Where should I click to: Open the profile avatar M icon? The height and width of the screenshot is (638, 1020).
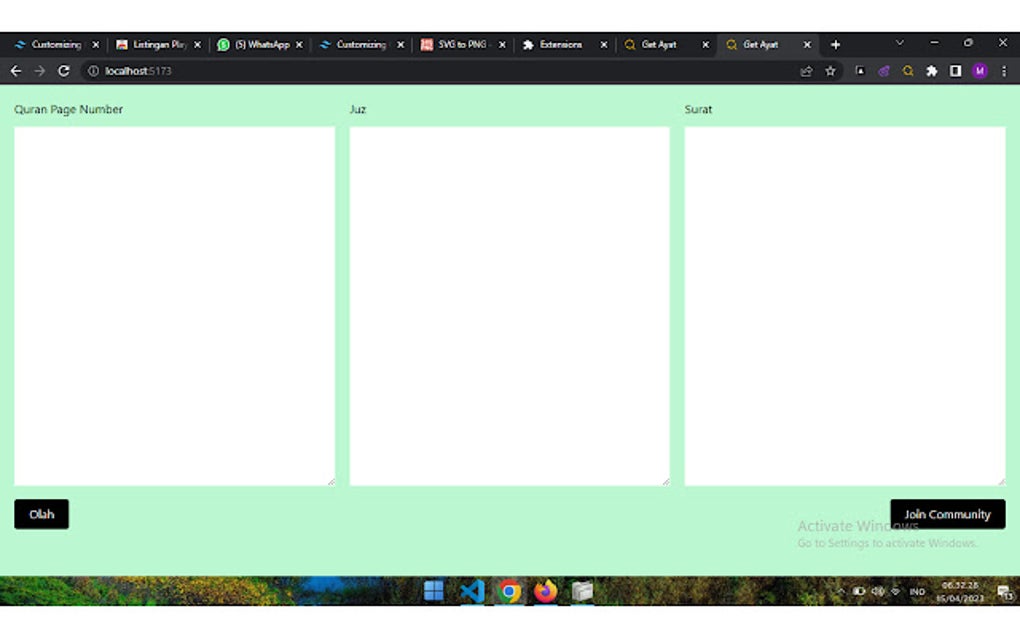980,71
